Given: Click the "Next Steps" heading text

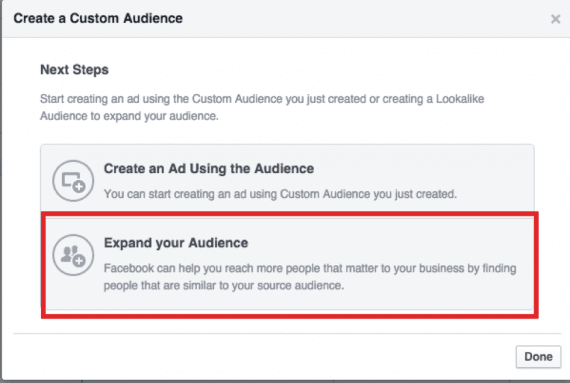Looking at the screenshot, I should tap(74, 70).
